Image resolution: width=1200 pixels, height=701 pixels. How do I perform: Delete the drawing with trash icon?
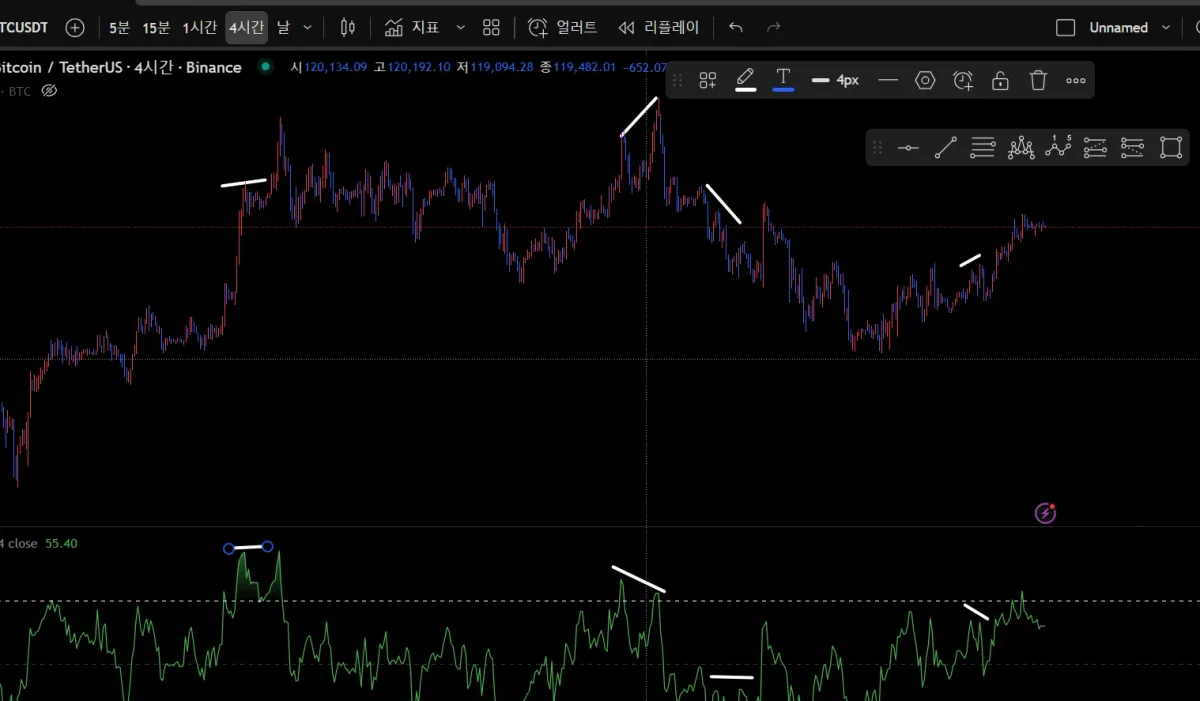[1038, 80]
